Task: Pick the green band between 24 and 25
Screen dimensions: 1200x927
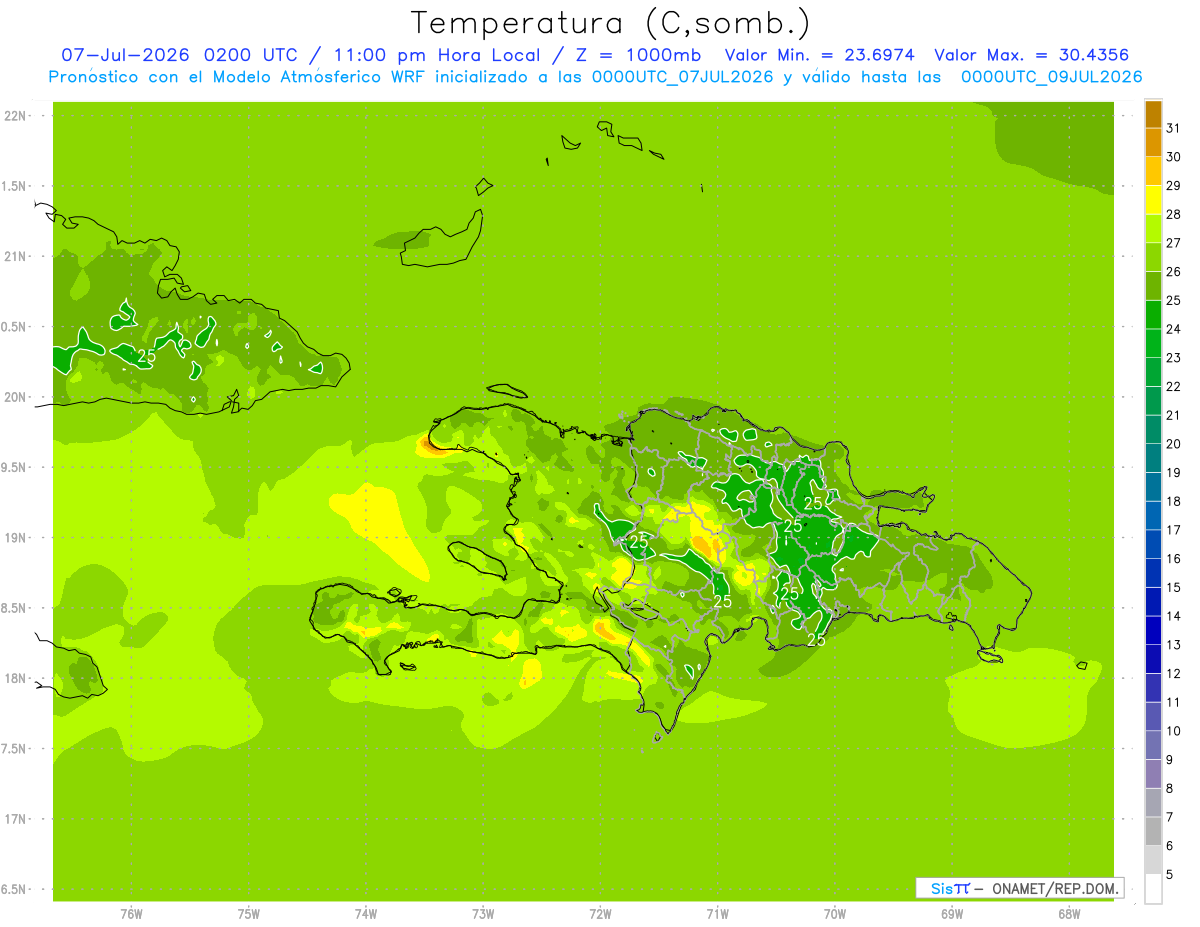Action: pyautogui.click(x=1153, y=315)
